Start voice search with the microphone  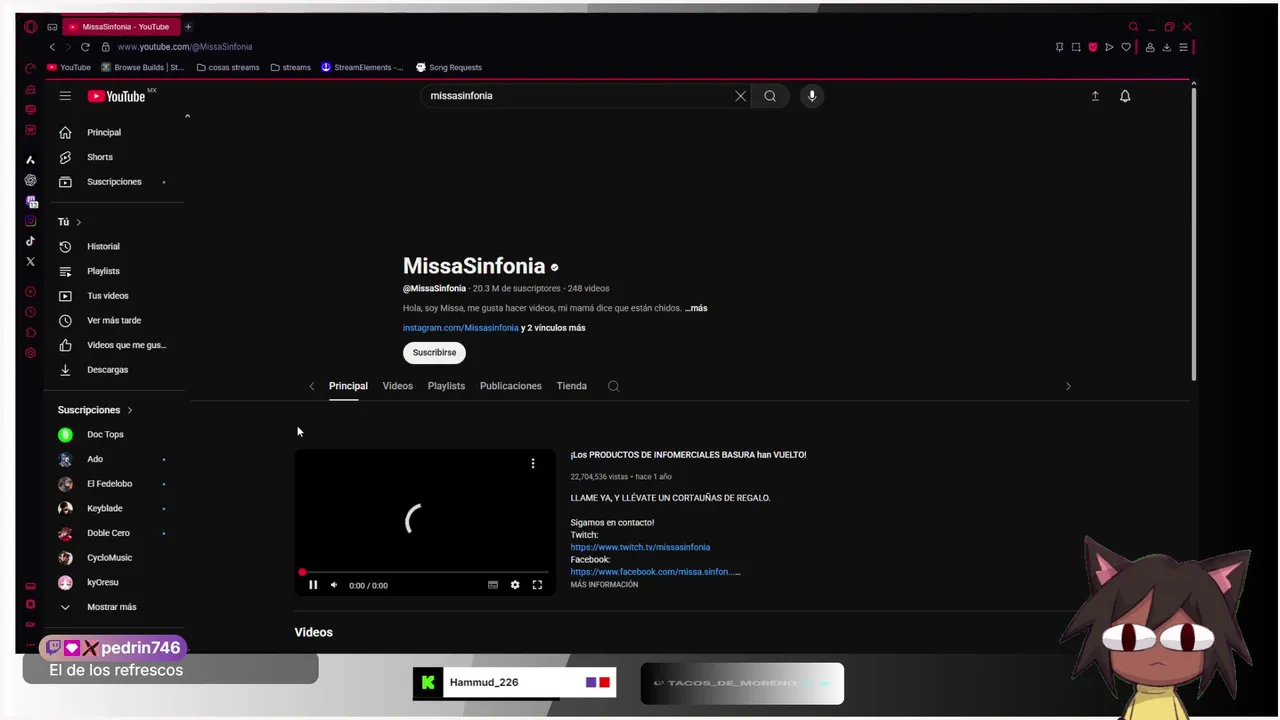812,96
